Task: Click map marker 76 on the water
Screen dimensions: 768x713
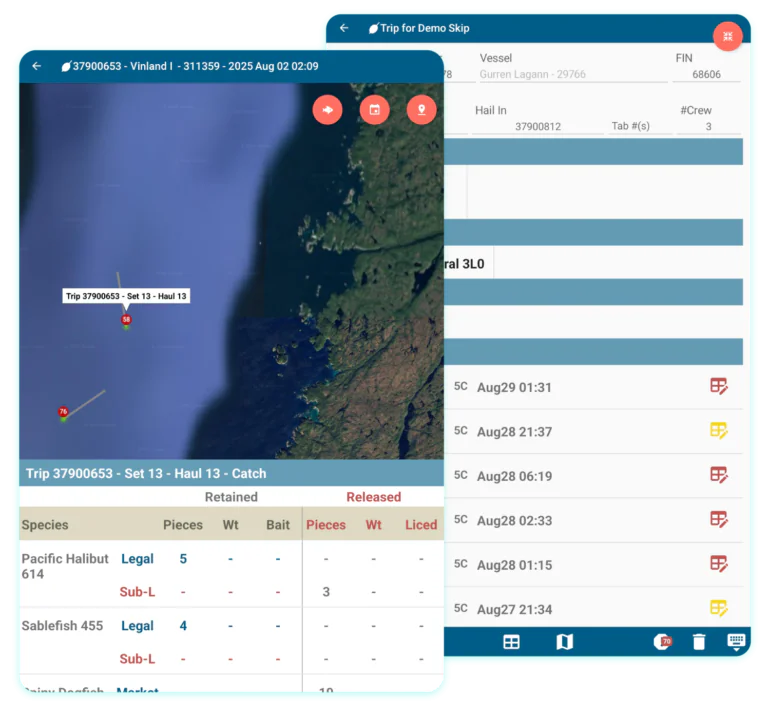Action: (63, 412)
